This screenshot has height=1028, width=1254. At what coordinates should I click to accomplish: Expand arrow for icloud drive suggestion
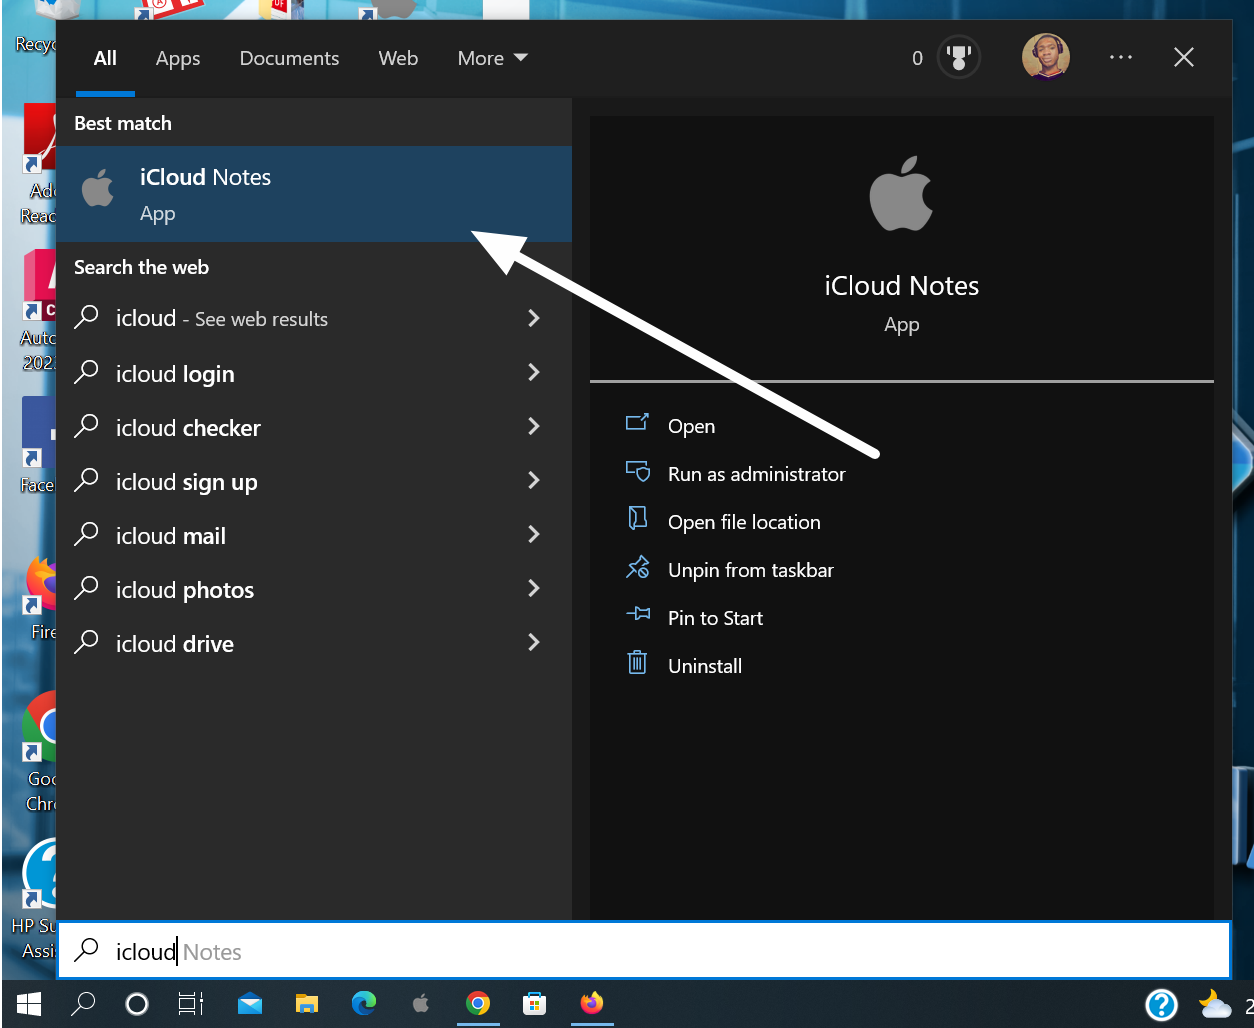(x=534, y=642)
